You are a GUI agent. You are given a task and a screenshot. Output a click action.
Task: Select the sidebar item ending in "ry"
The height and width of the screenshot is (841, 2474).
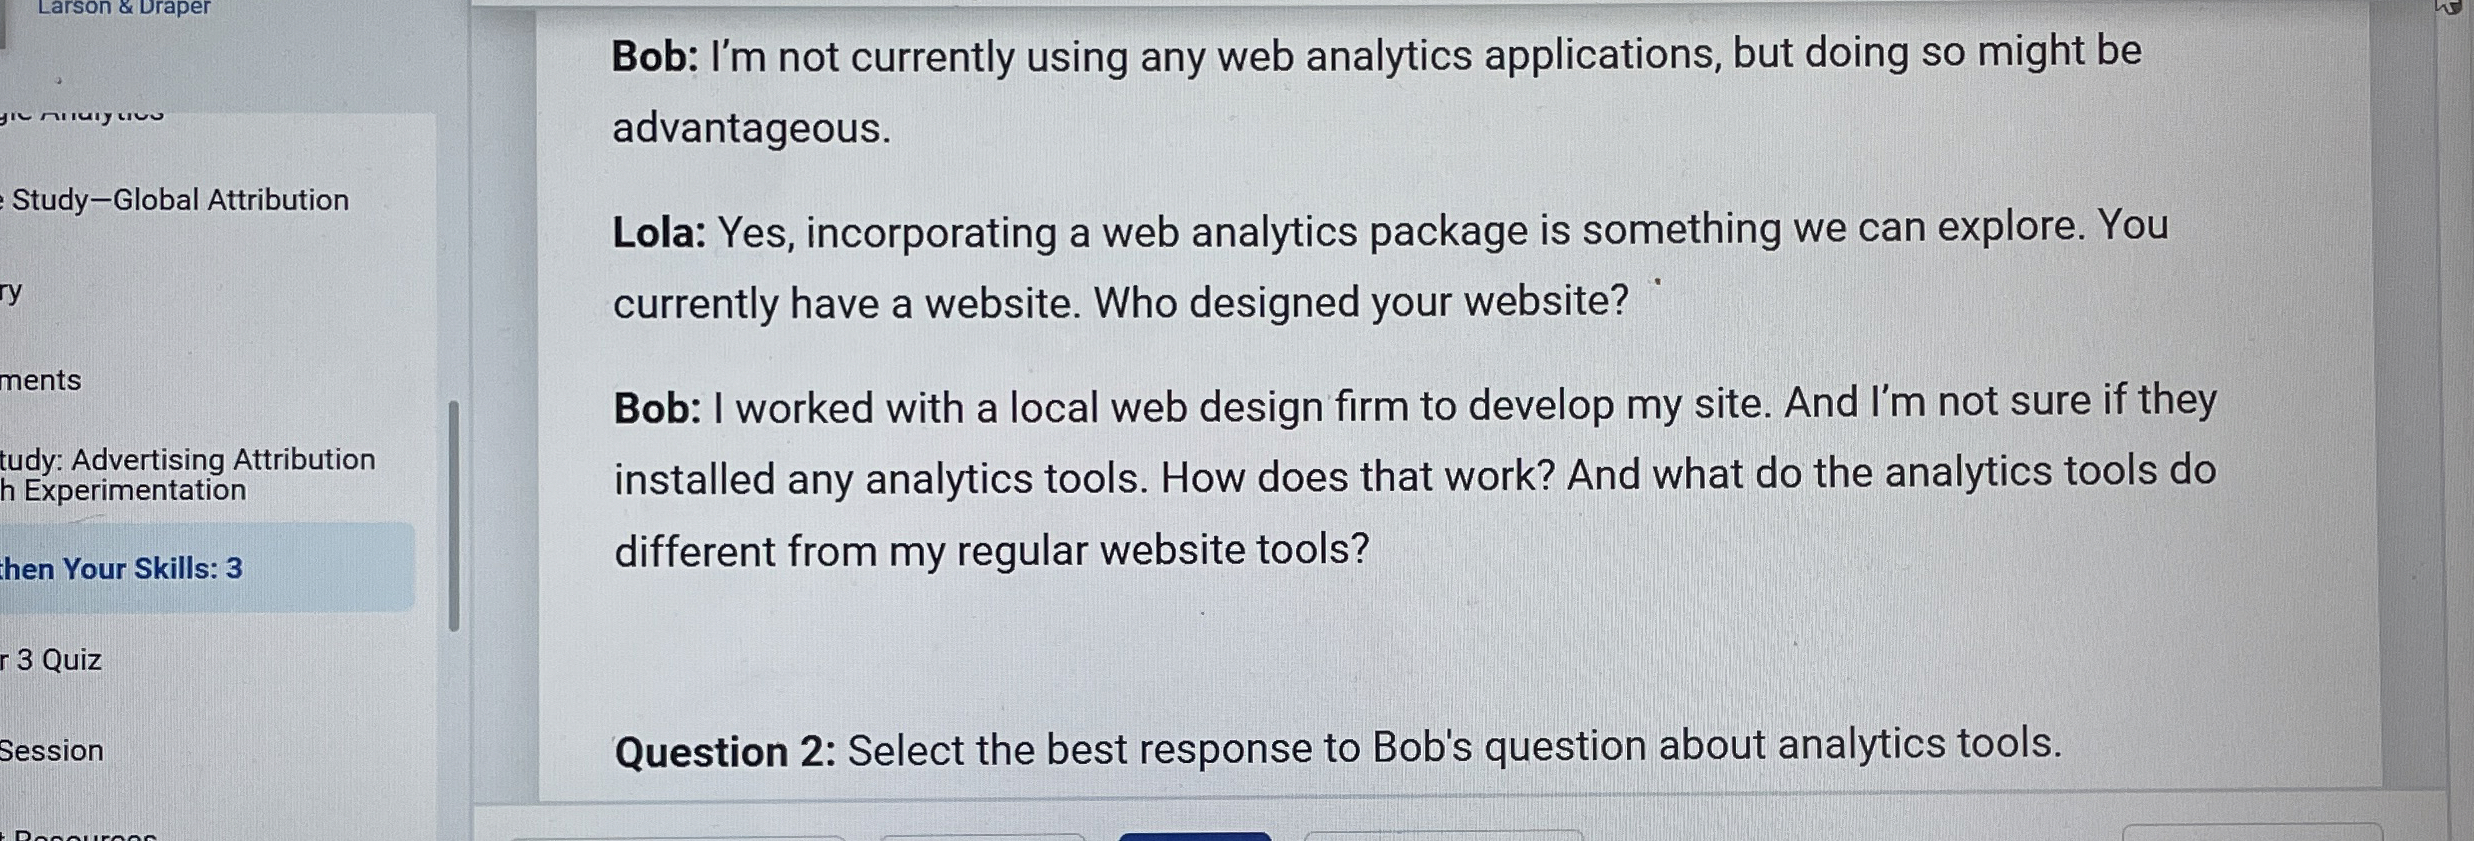(x=11, y=291)
